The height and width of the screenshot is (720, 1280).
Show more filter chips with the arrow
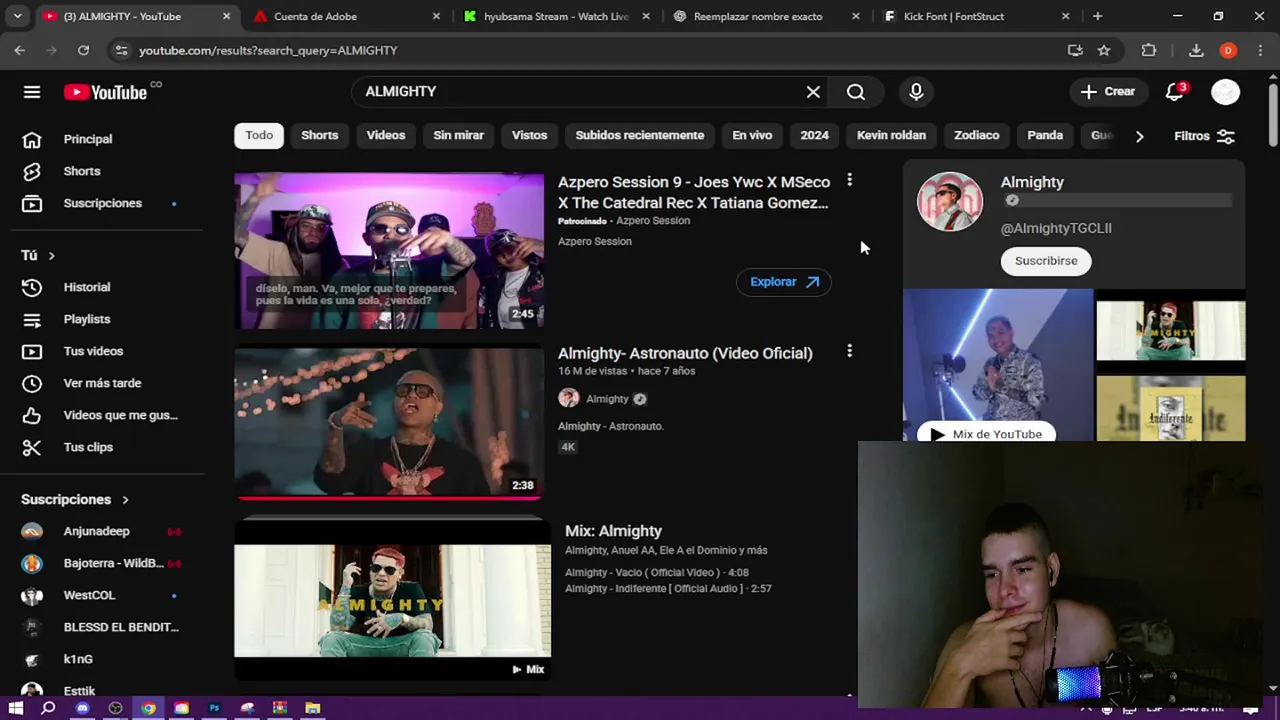click(x=1139, y=136)
